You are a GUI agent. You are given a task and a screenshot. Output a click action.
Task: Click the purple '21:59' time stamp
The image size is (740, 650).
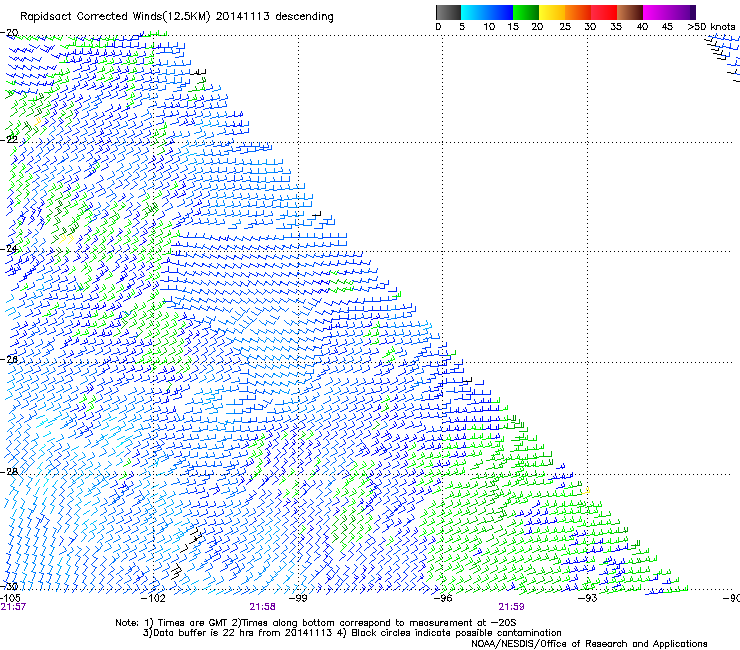[x=511, y=607]
